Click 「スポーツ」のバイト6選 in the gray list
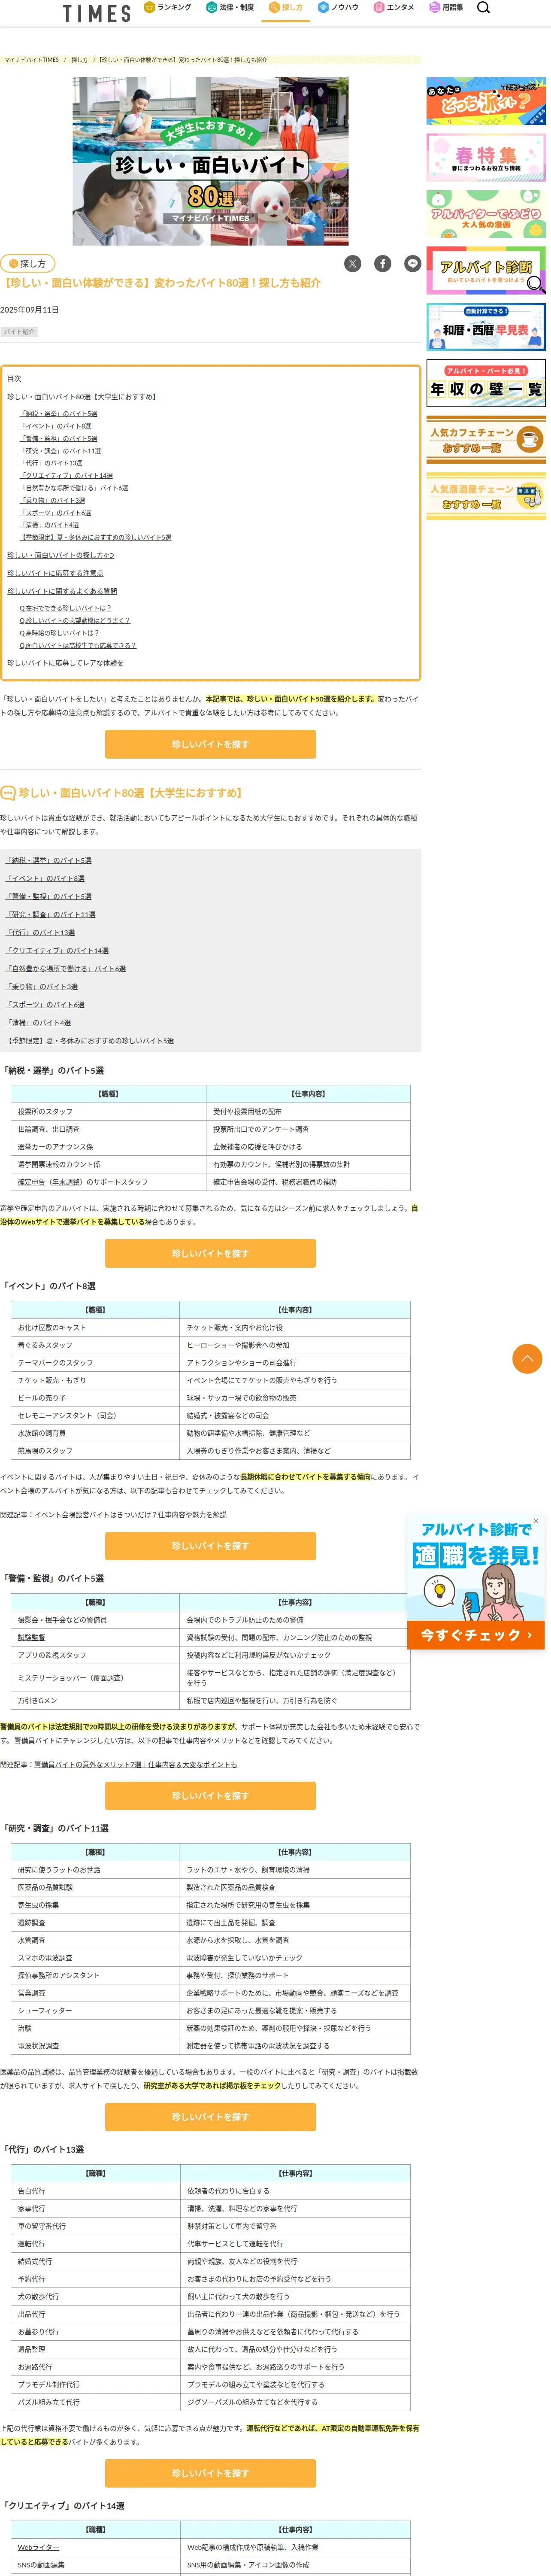This screenshot has height=2576, width=551. point(46,1005)
